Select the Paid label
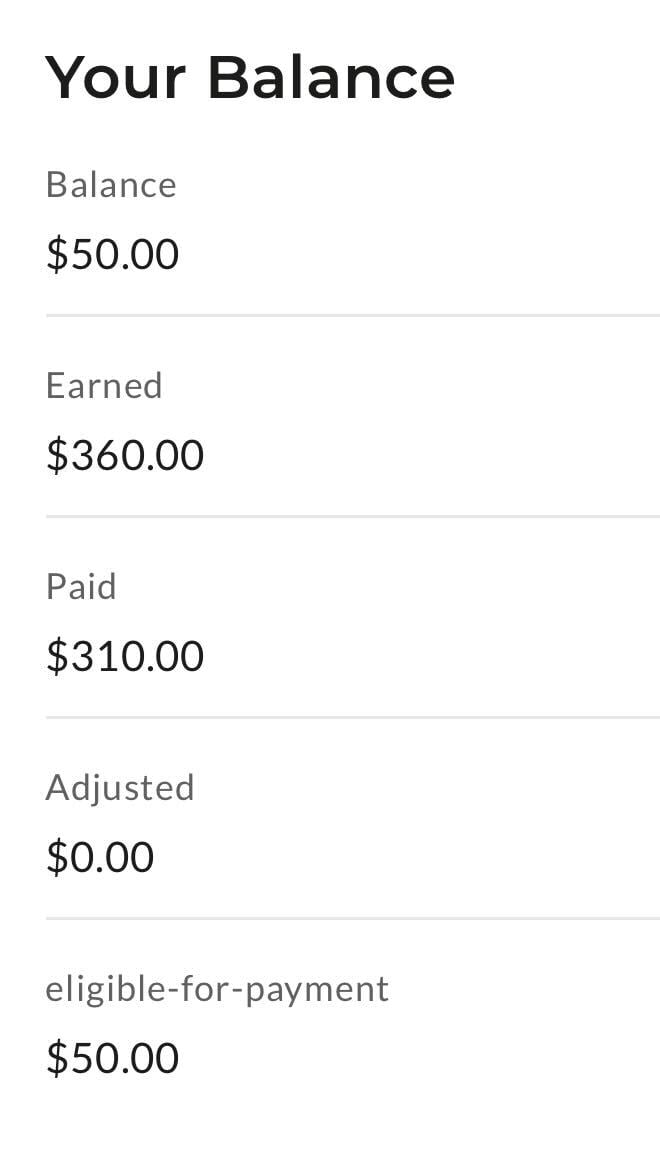The width and height of the screenshot is (660, 1164). (x=81, y=586)
